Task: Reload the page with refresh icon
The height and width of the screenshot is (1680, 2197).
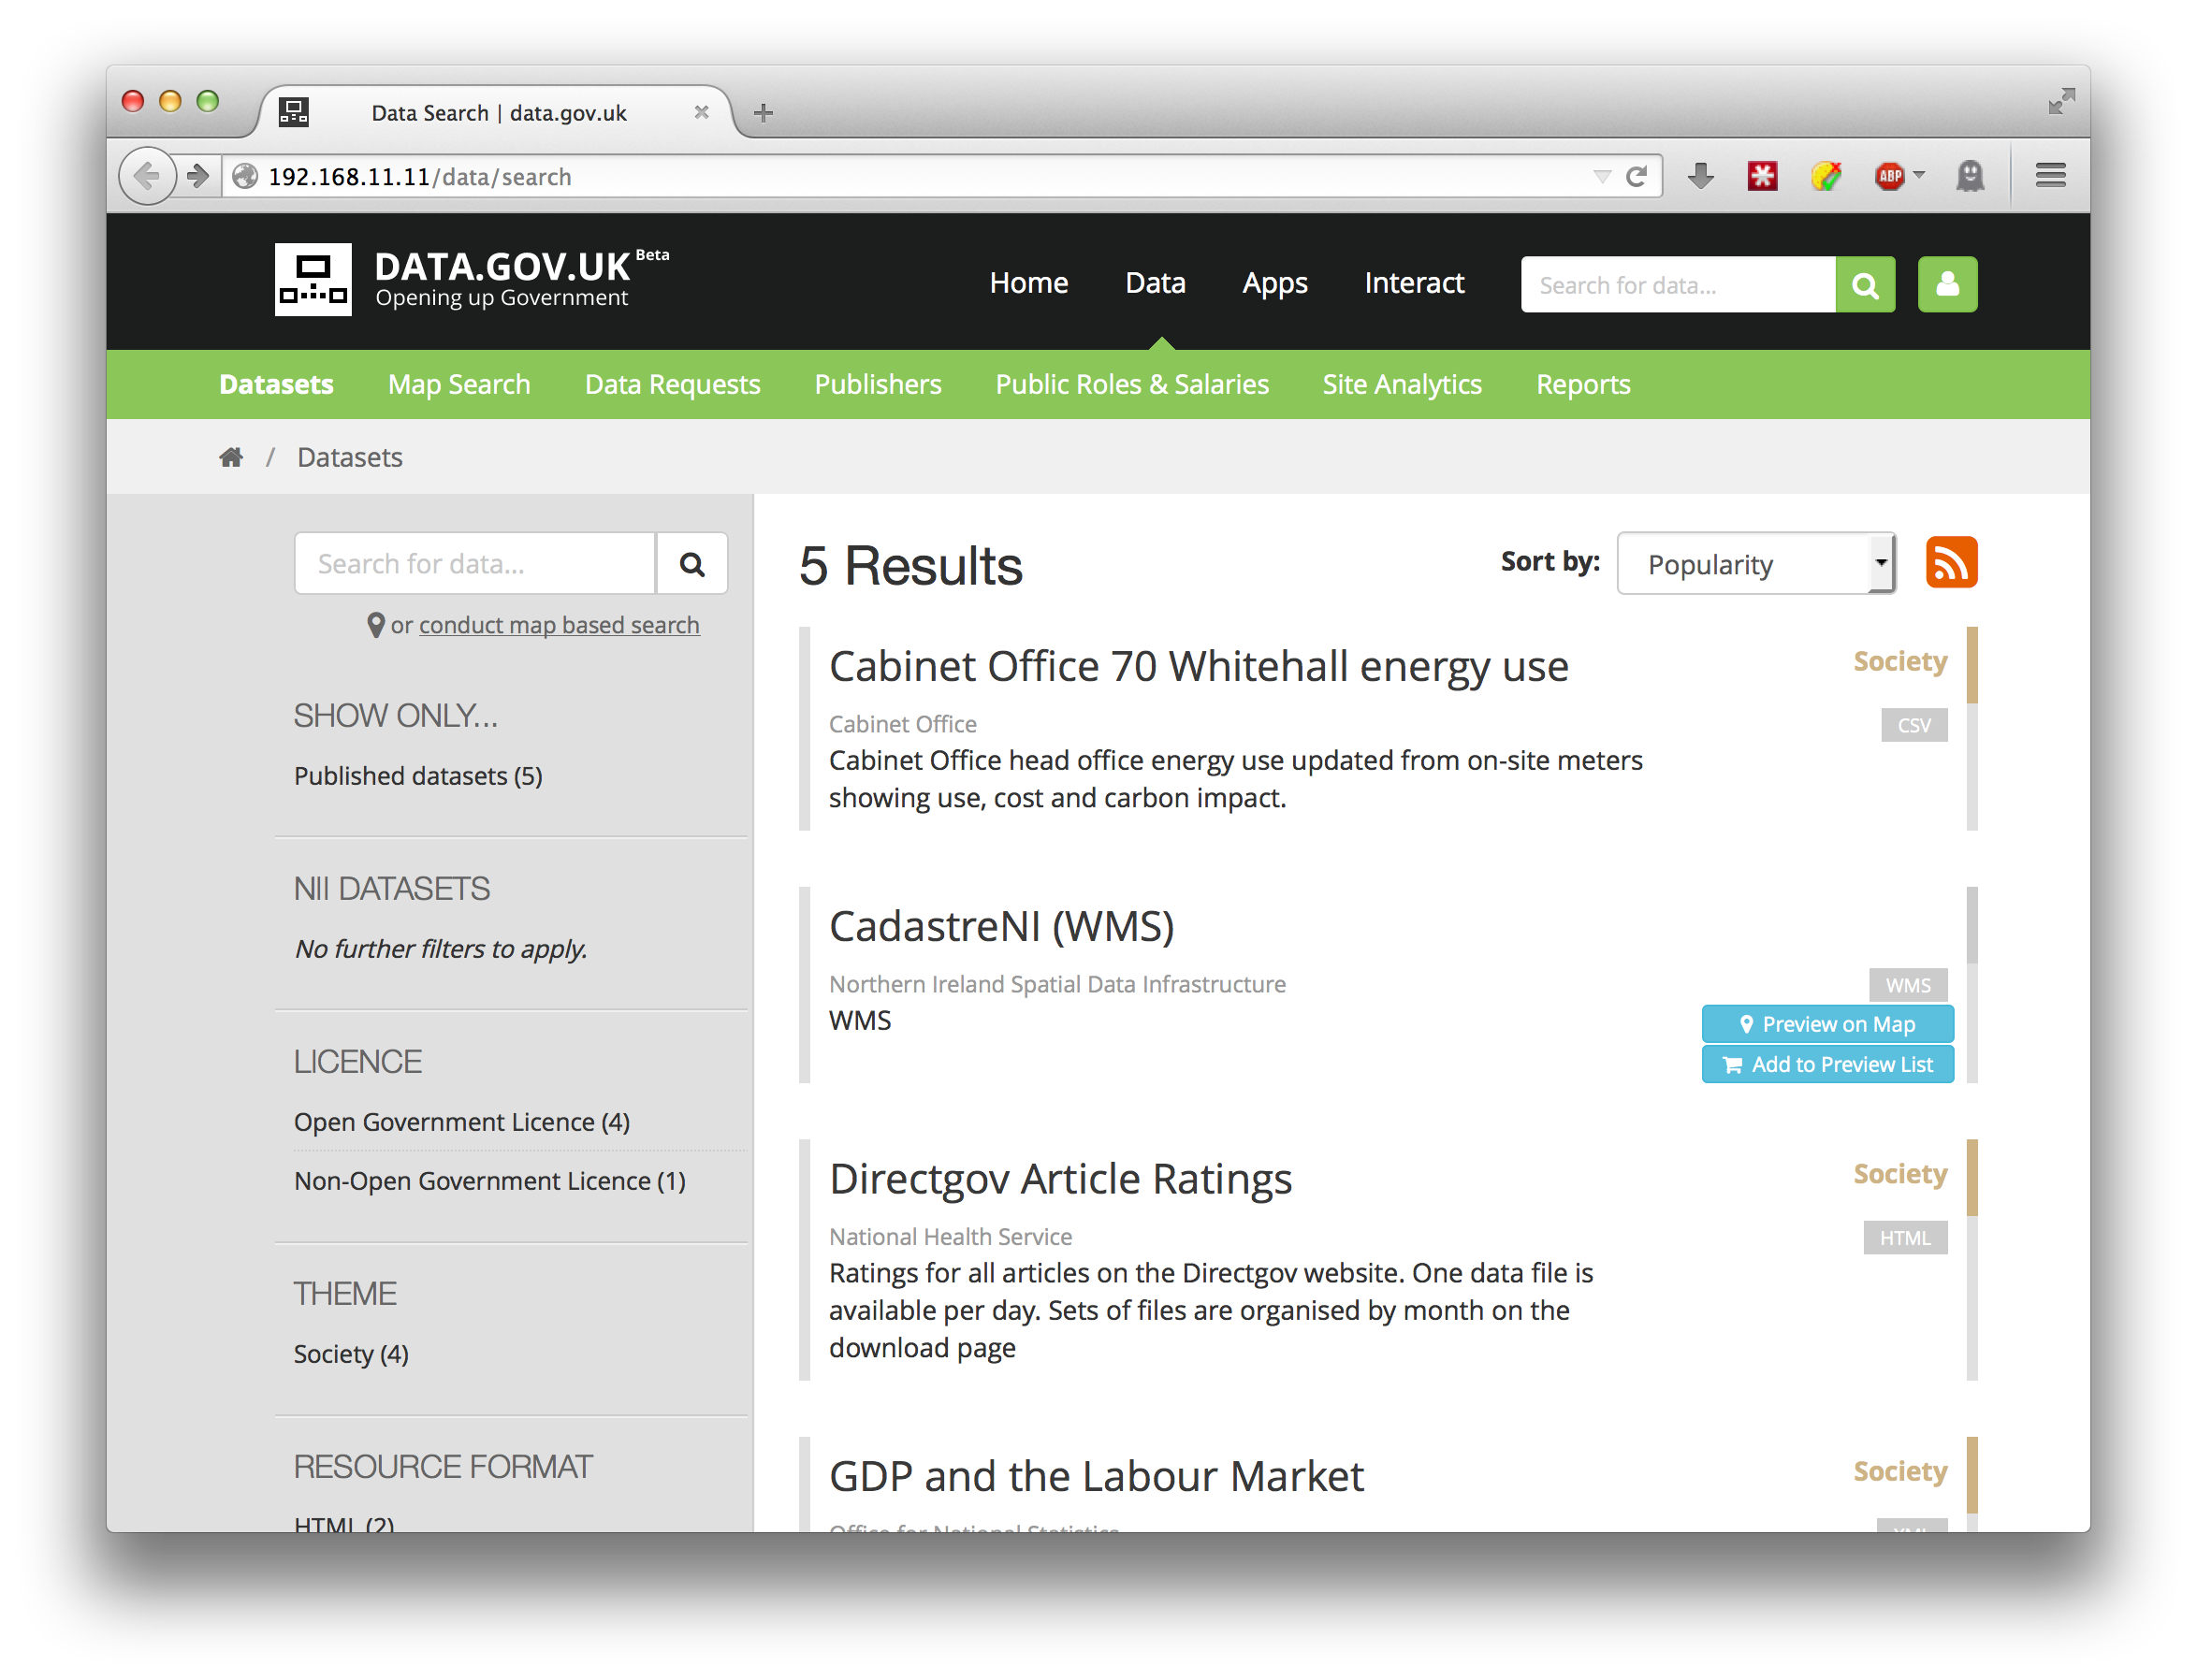Action: point(1636,177)
